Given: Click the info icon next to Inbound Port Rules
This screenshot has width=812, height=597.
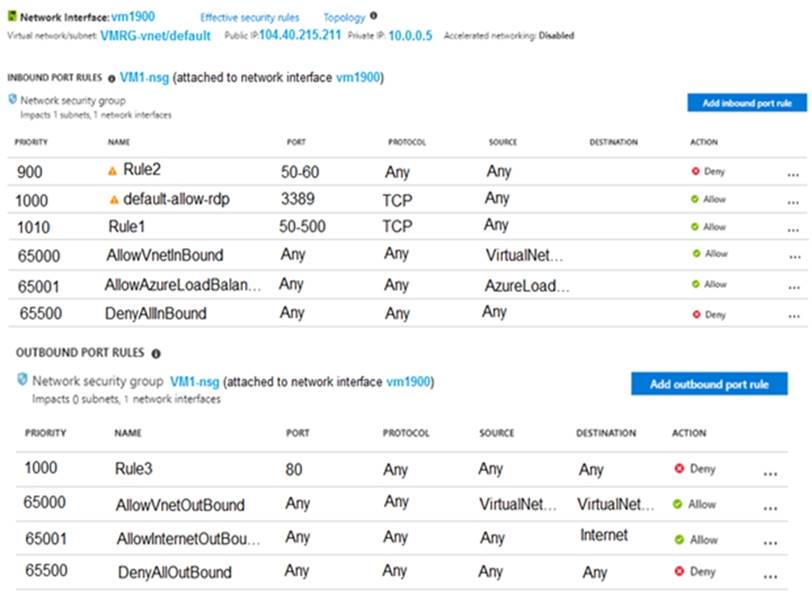Looking at the screenshot, I should click(111, 79).
